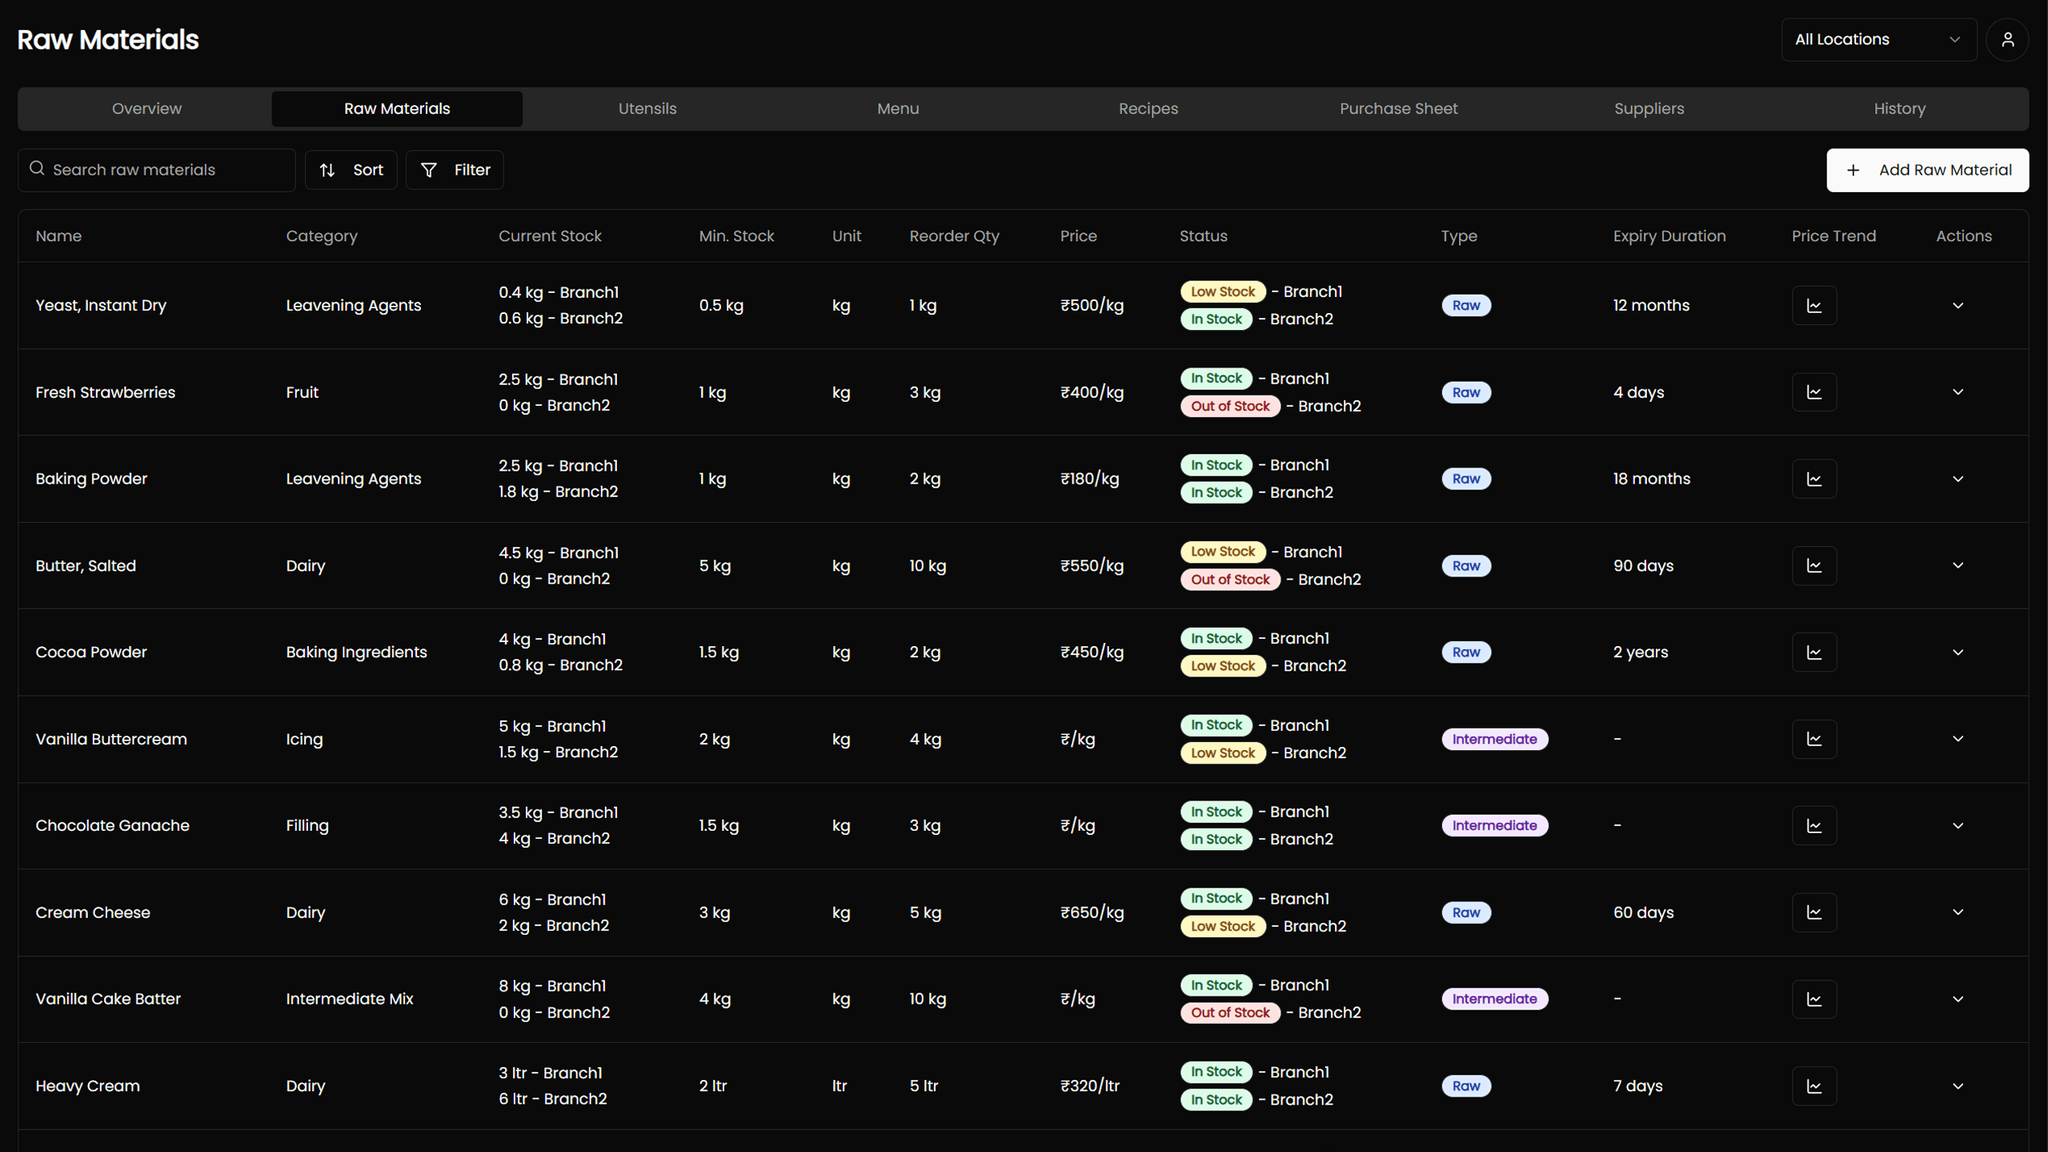View price trend chart for Butter, Salted
The image size is (2048, 1152).
point(1814,566)
